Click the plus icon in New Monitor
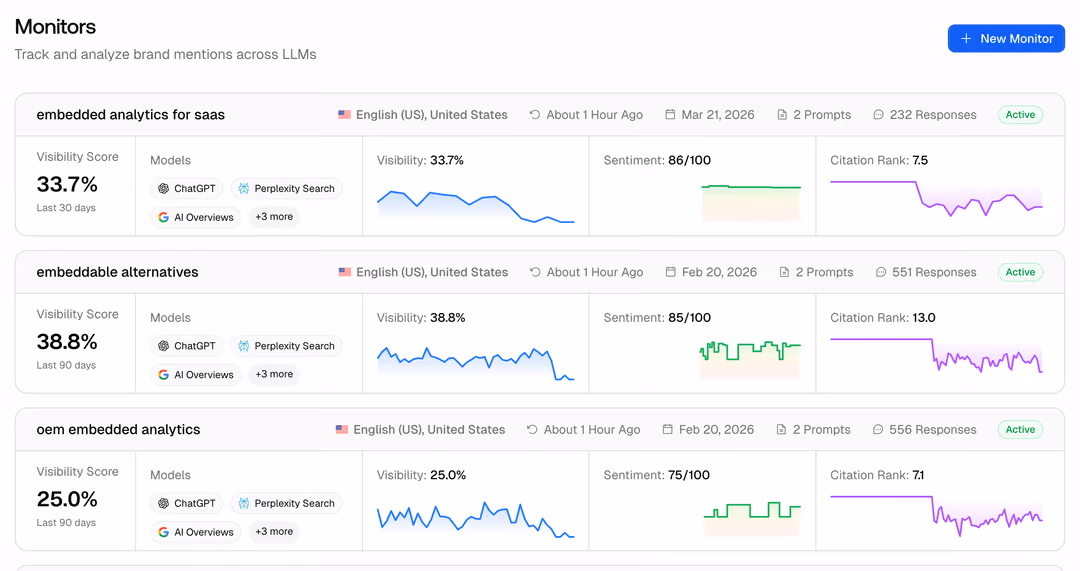 (x=966, y=39)
